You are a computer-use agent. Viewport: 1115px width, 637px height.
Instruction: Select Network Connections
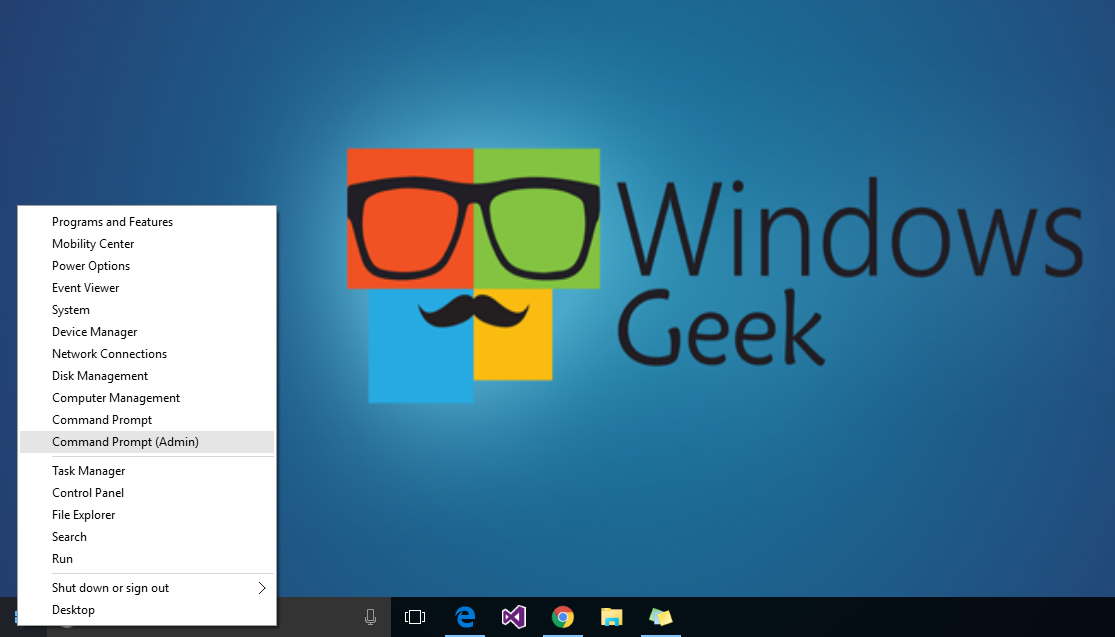(x=109, y=354)
